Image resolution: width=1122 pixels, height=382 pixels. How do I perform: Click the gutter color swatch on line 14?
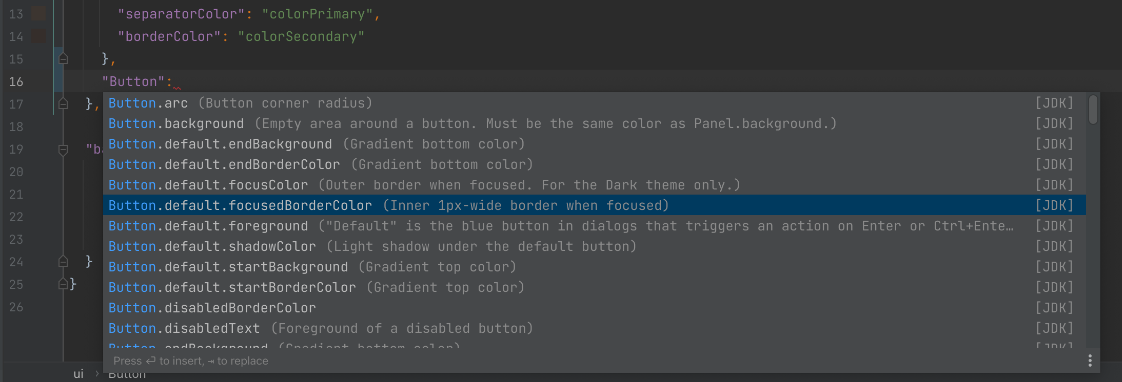[x=39, y=36]
